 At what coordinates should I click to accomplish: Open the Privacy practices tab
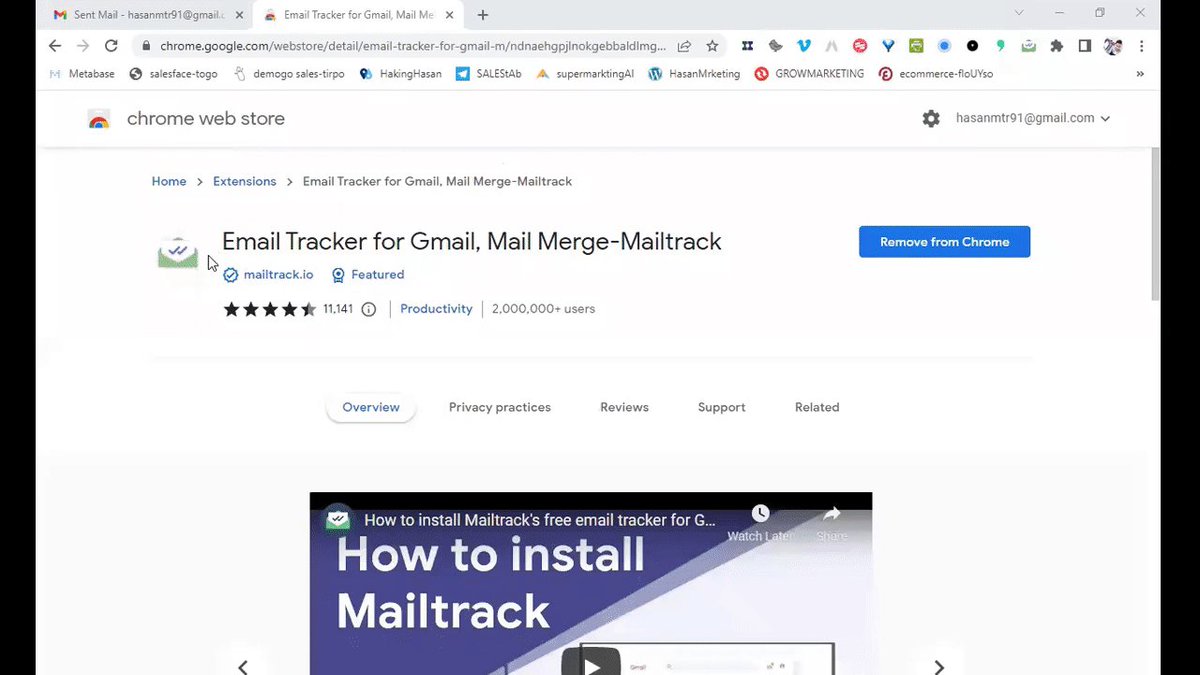coord(500,407)
